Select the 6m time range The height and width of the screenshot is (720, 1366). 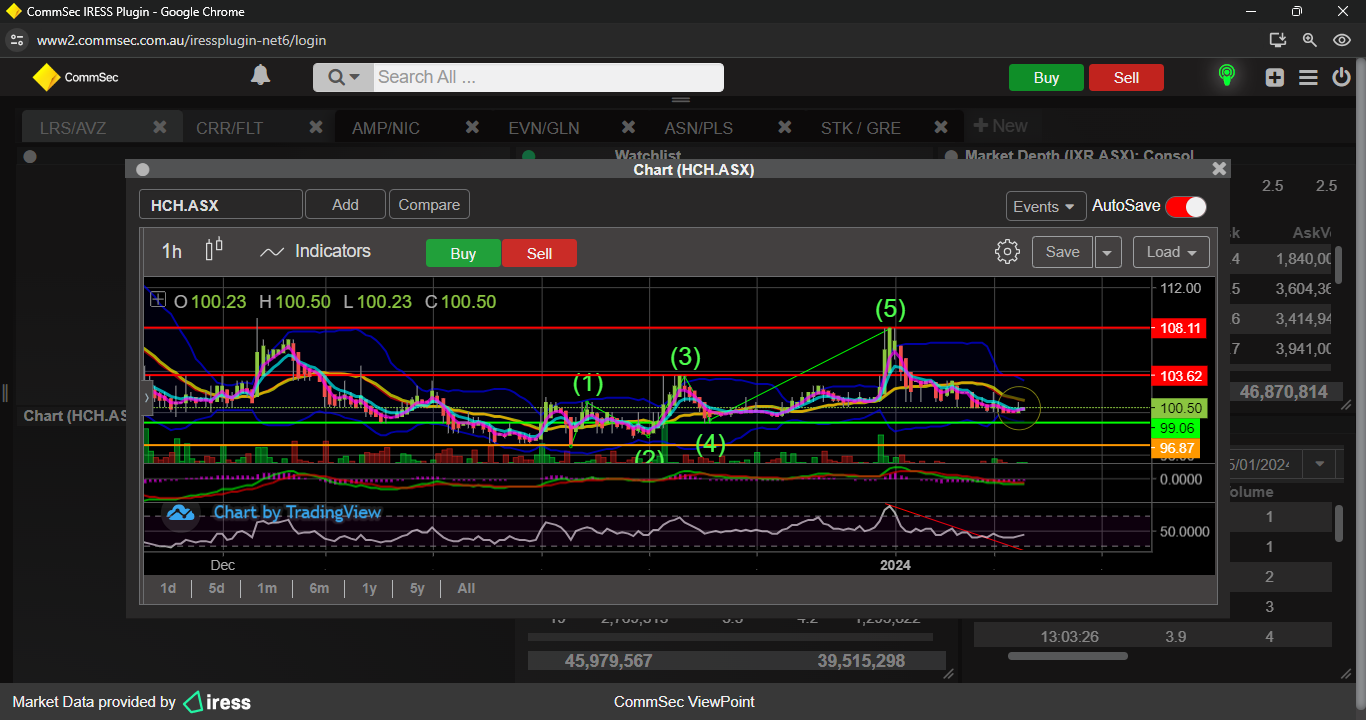pos(319,588)
